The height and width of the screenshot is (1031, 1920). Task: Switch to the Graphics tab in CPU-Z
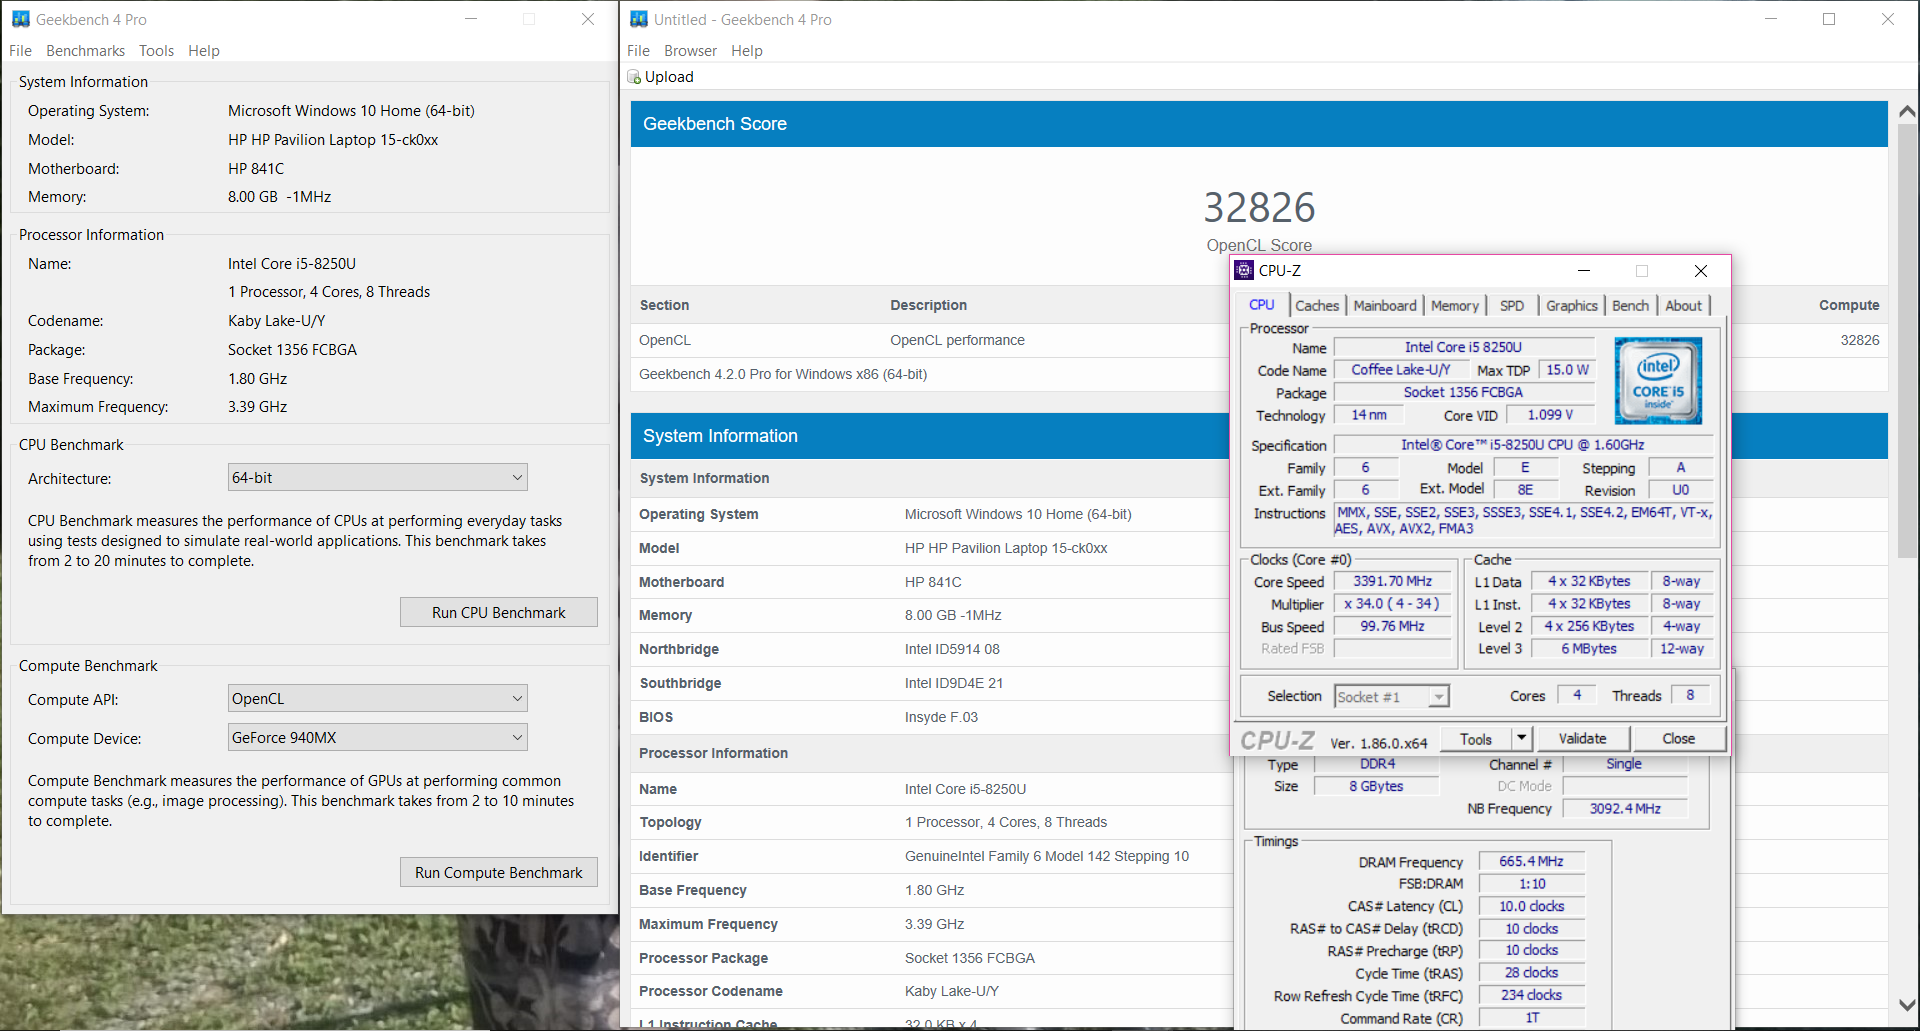click(1572, 306)
